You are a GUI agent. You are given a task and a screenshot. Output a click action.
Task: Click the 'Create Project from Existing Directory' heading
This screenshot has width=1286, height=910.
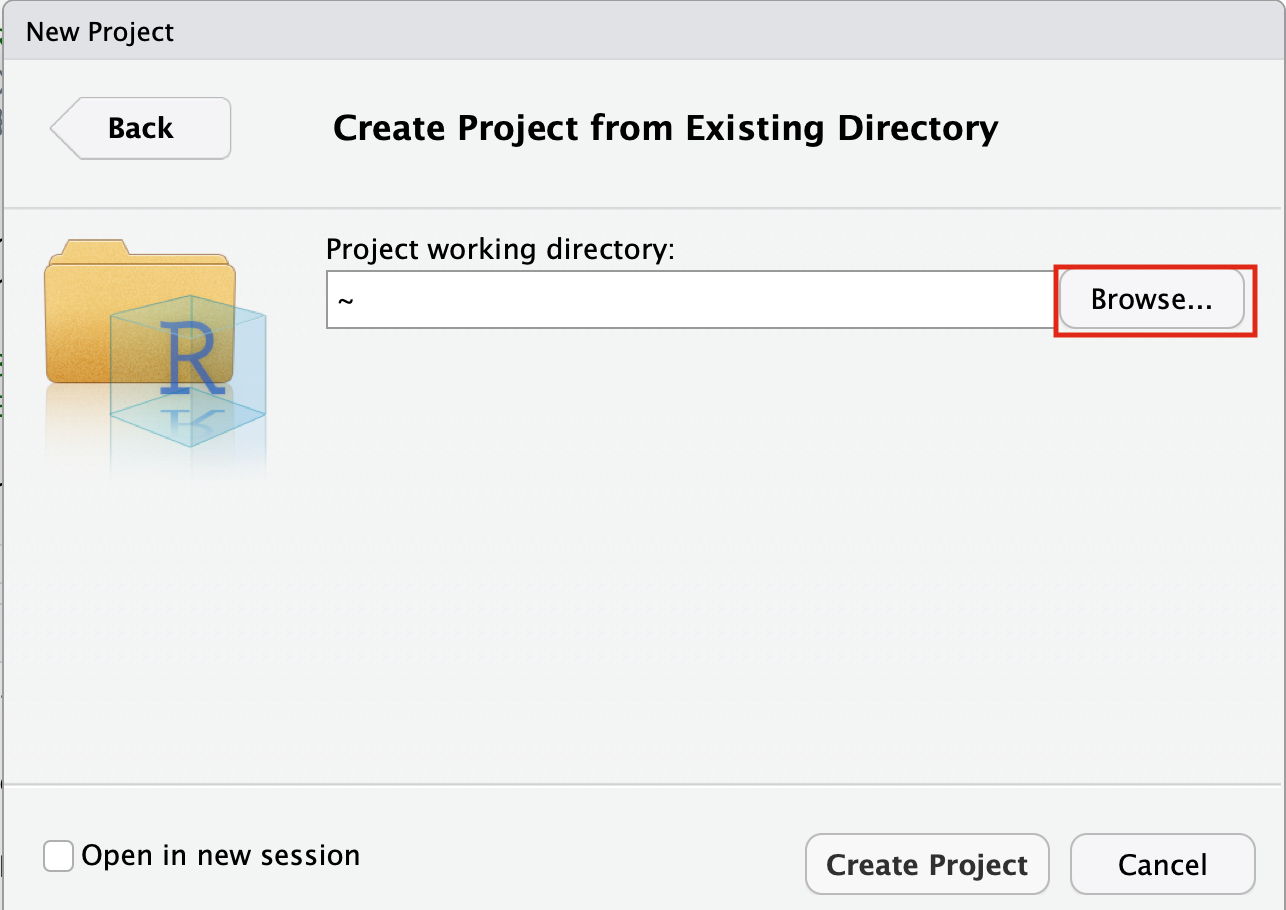tap(665, 128)
